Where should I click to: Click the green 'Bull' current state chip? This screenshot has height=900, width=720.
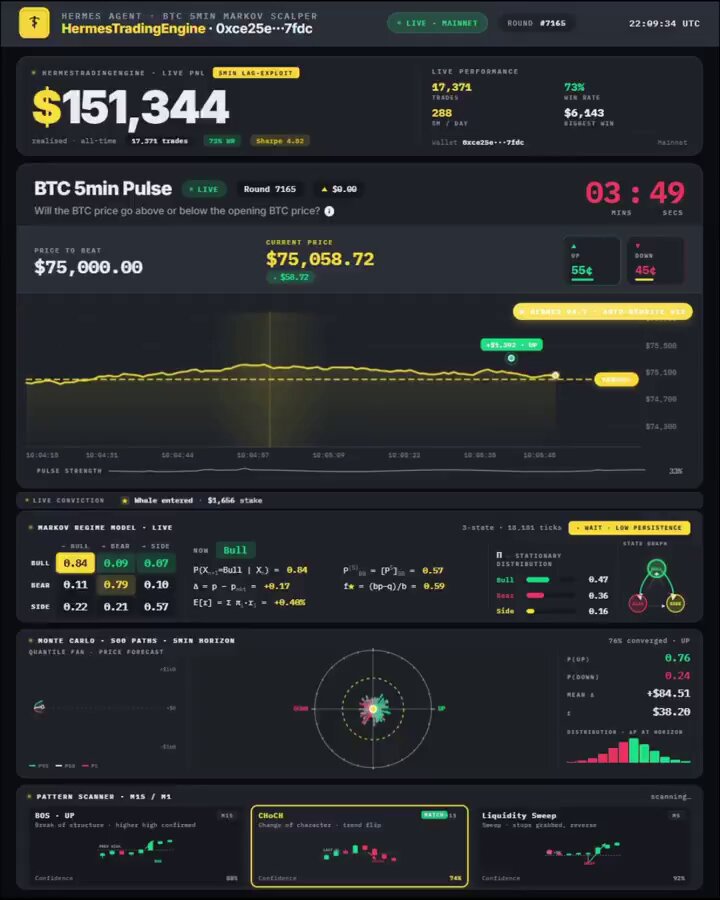point(235,550)
